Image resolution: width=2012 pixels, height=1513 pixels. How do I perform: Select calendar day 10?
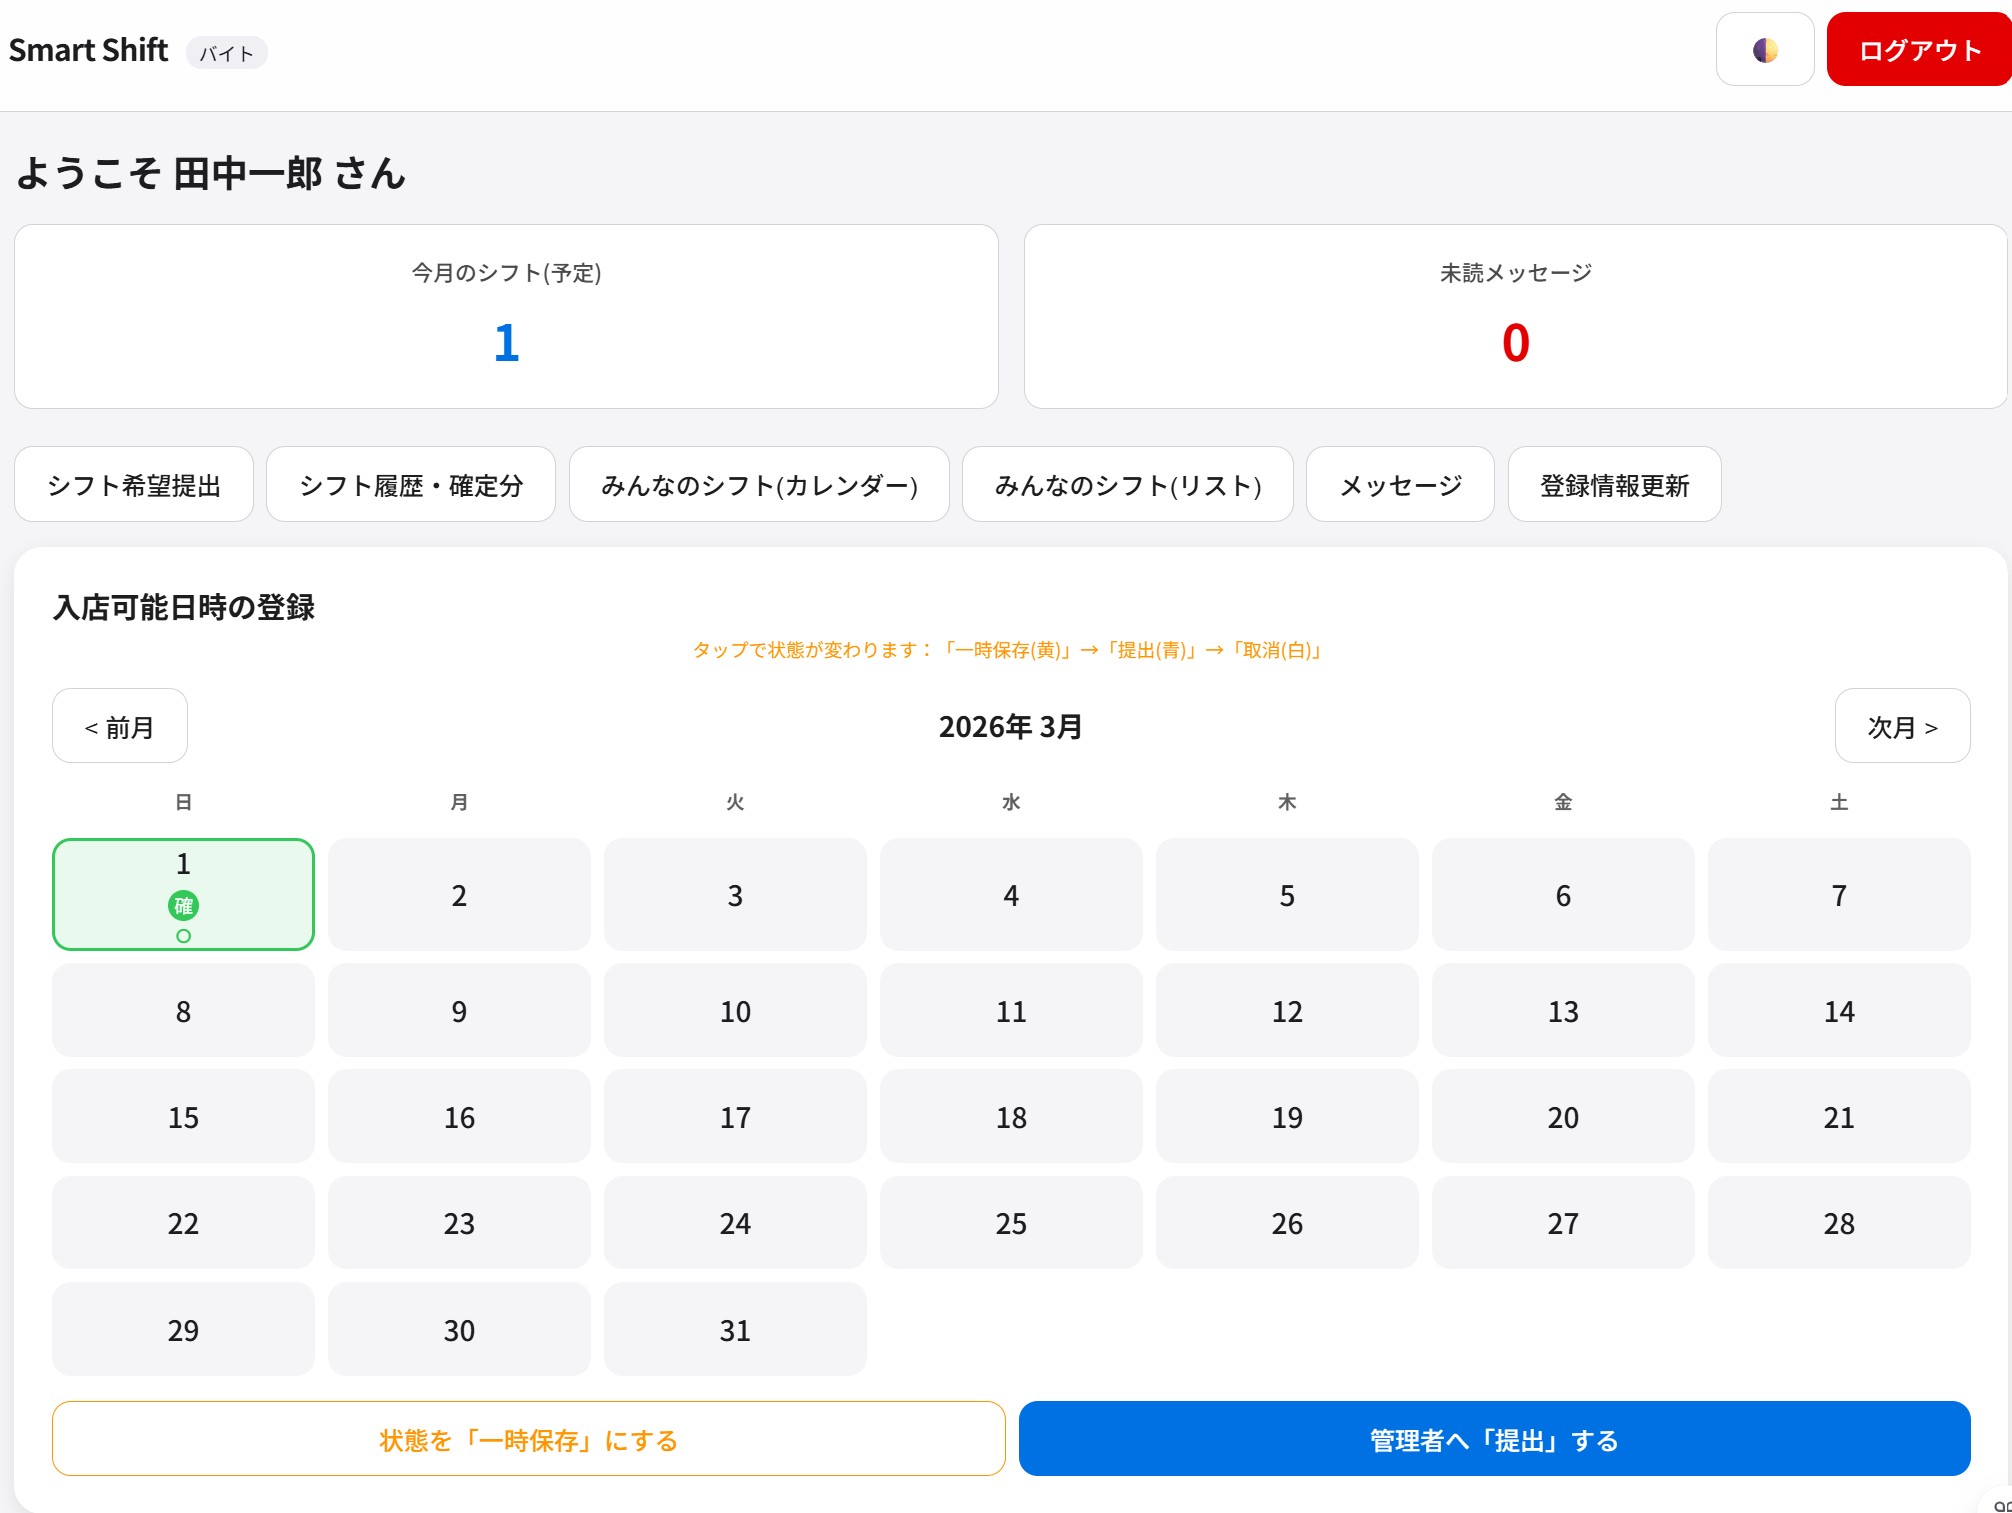(735, 1010)
